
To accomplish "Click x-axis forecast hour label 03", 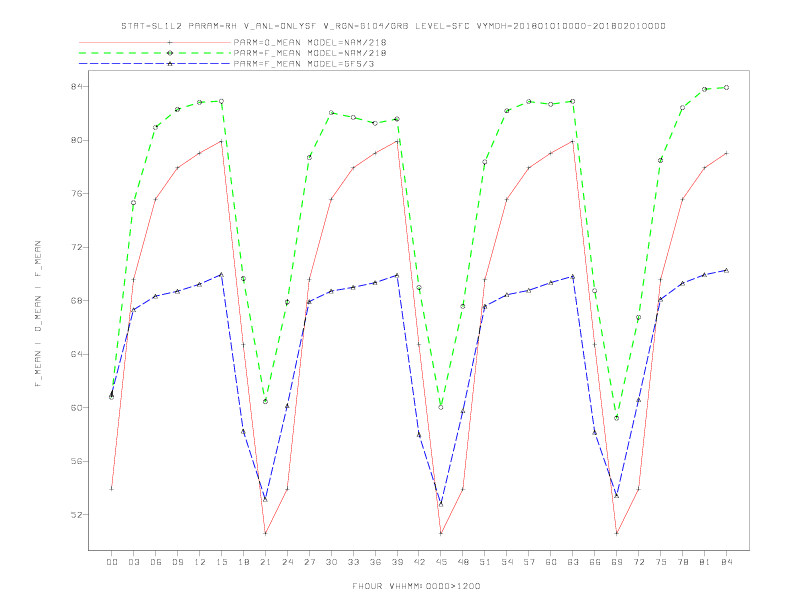I will tap(133, 562).
